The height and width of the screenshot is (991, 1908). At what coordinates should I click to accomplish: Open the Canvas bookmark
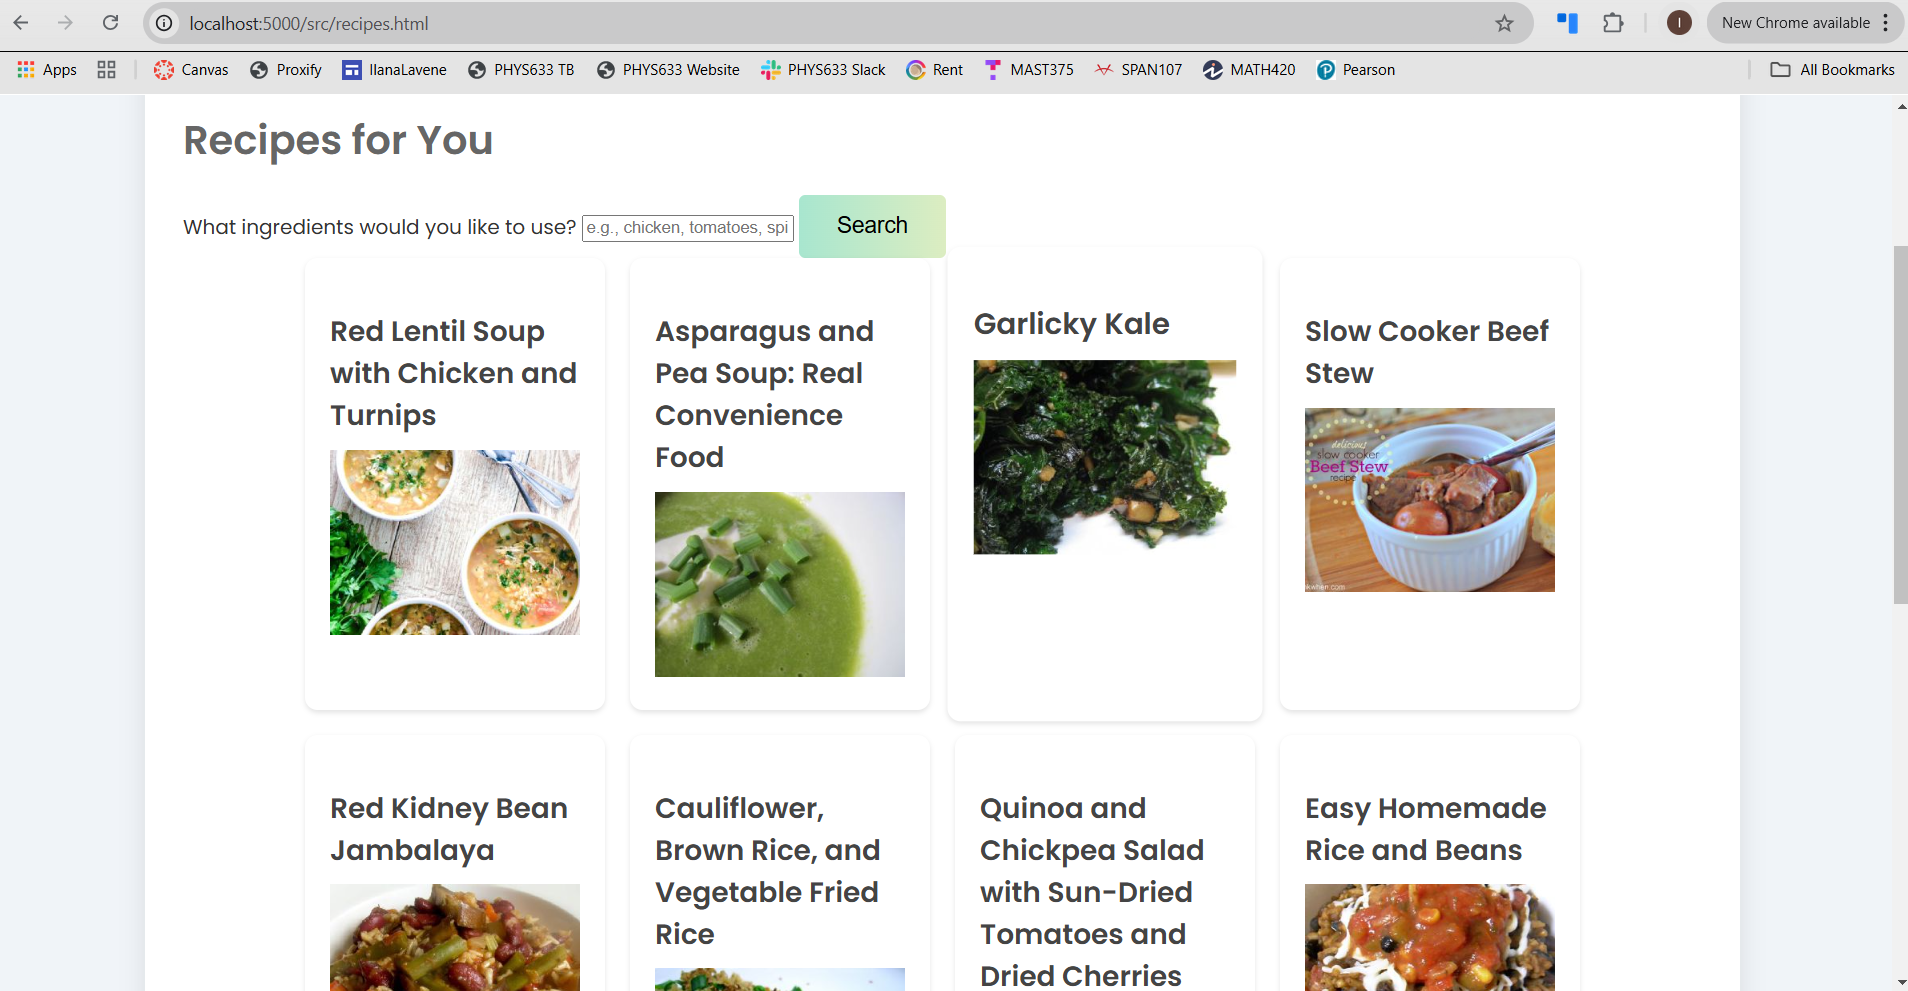191,70
